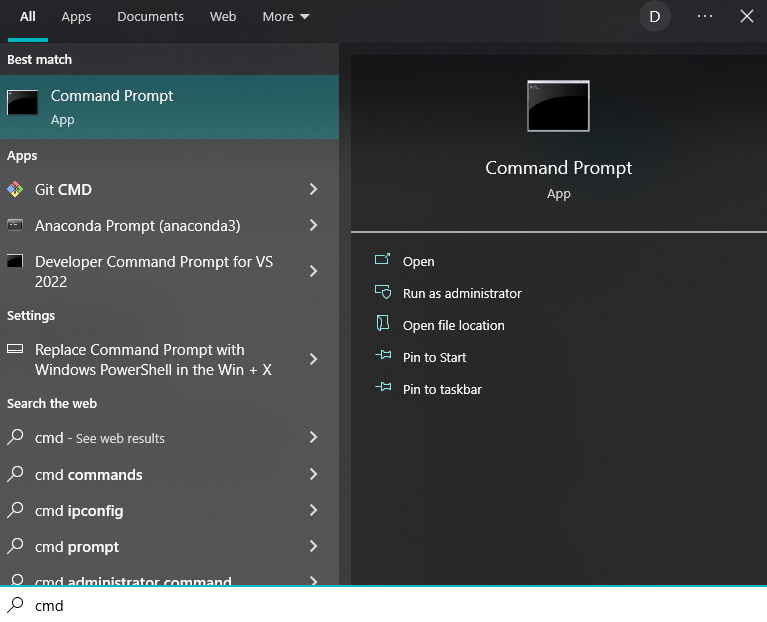Expand Git CMD options chevron
The height and width of the screenshot is (622, 767).
(314, 189)
